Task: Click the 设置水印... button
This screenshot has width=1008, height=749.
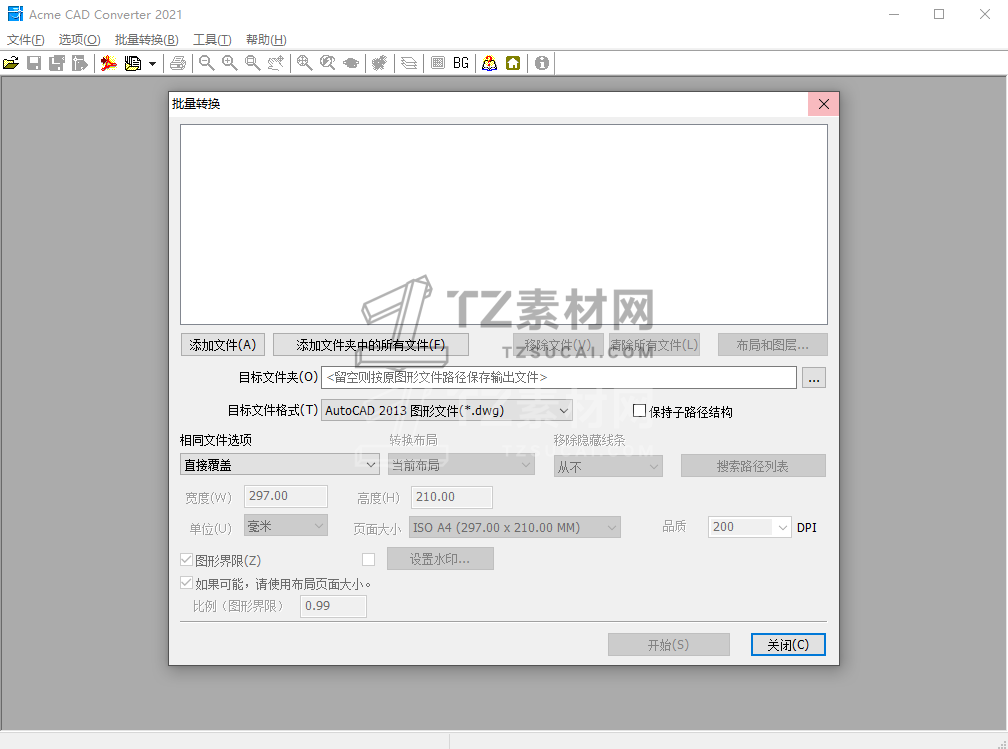Action: (440, 559)
